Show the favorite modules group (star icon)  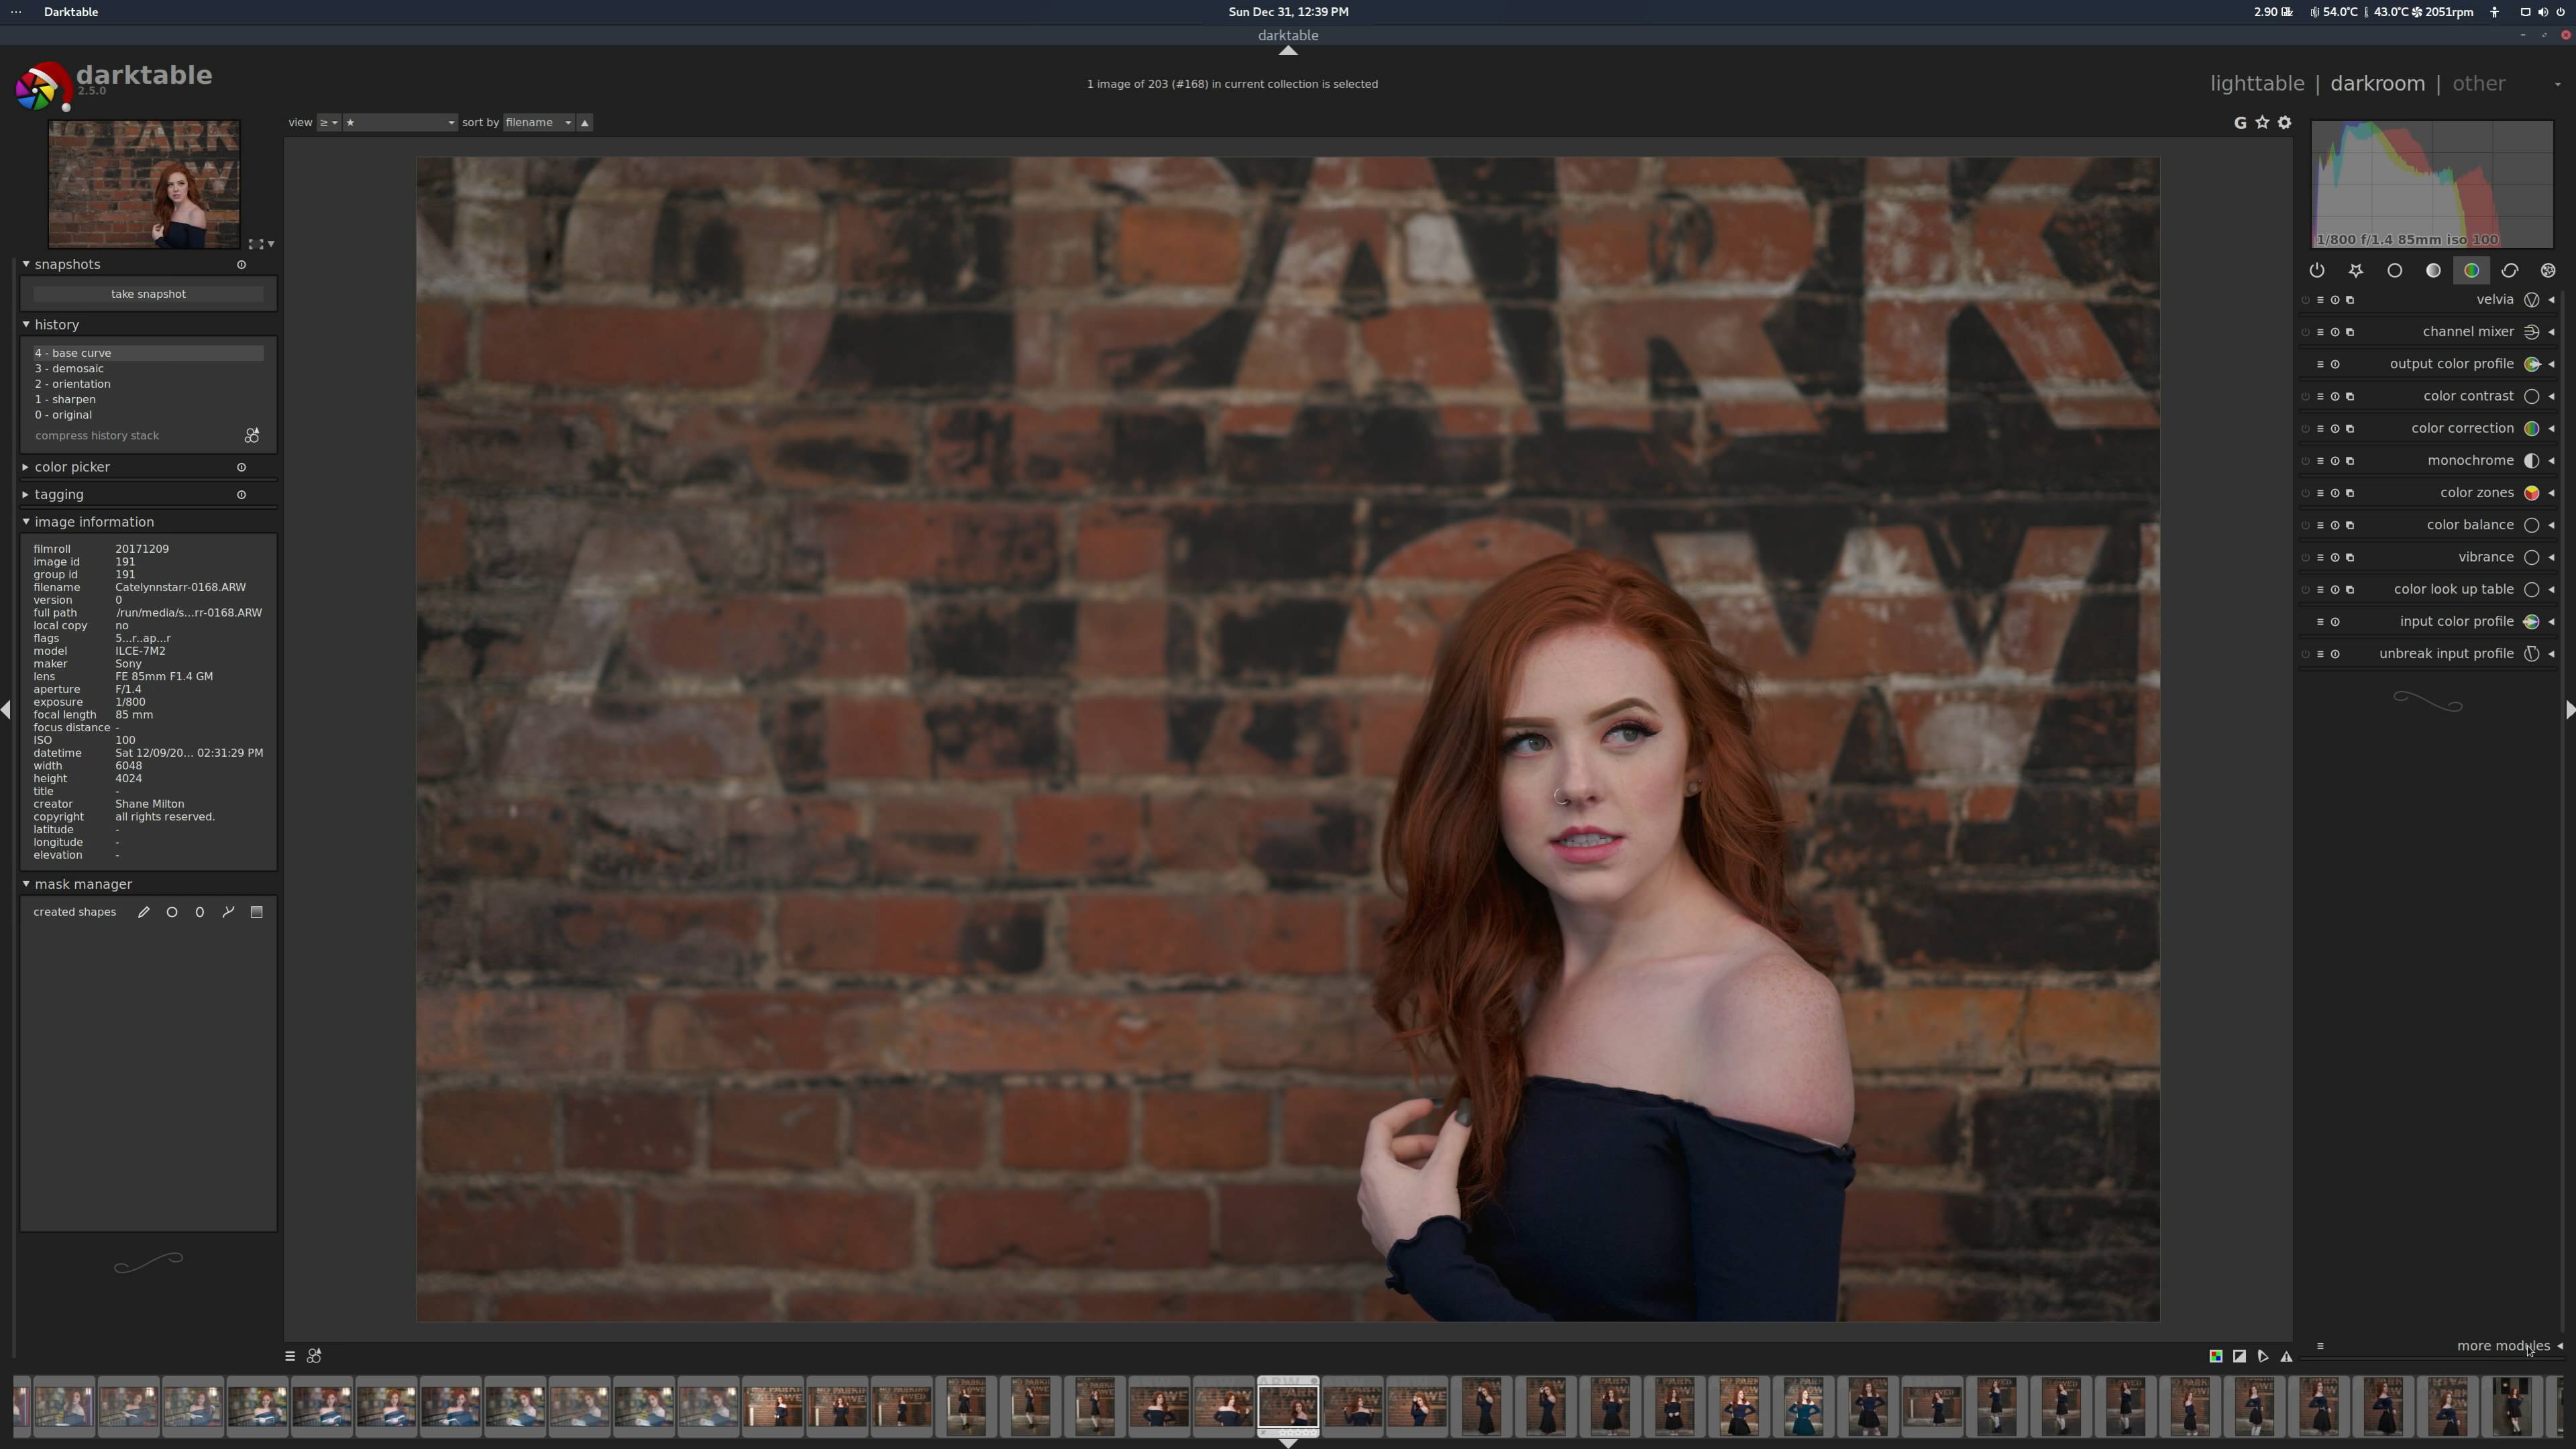(2356, 271)
